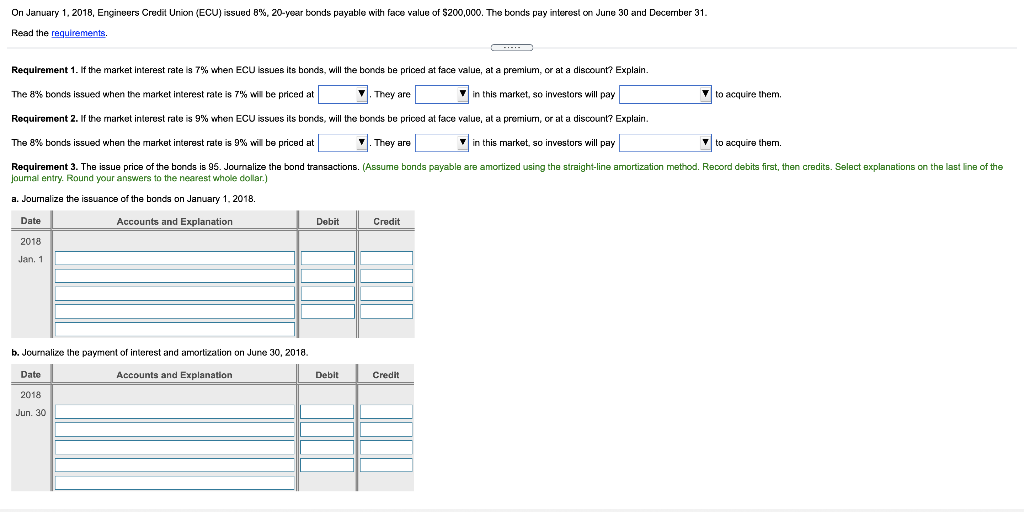Click fourth account field for Jan. 1 entry
1024x512 pixels.
pos(175,312)
